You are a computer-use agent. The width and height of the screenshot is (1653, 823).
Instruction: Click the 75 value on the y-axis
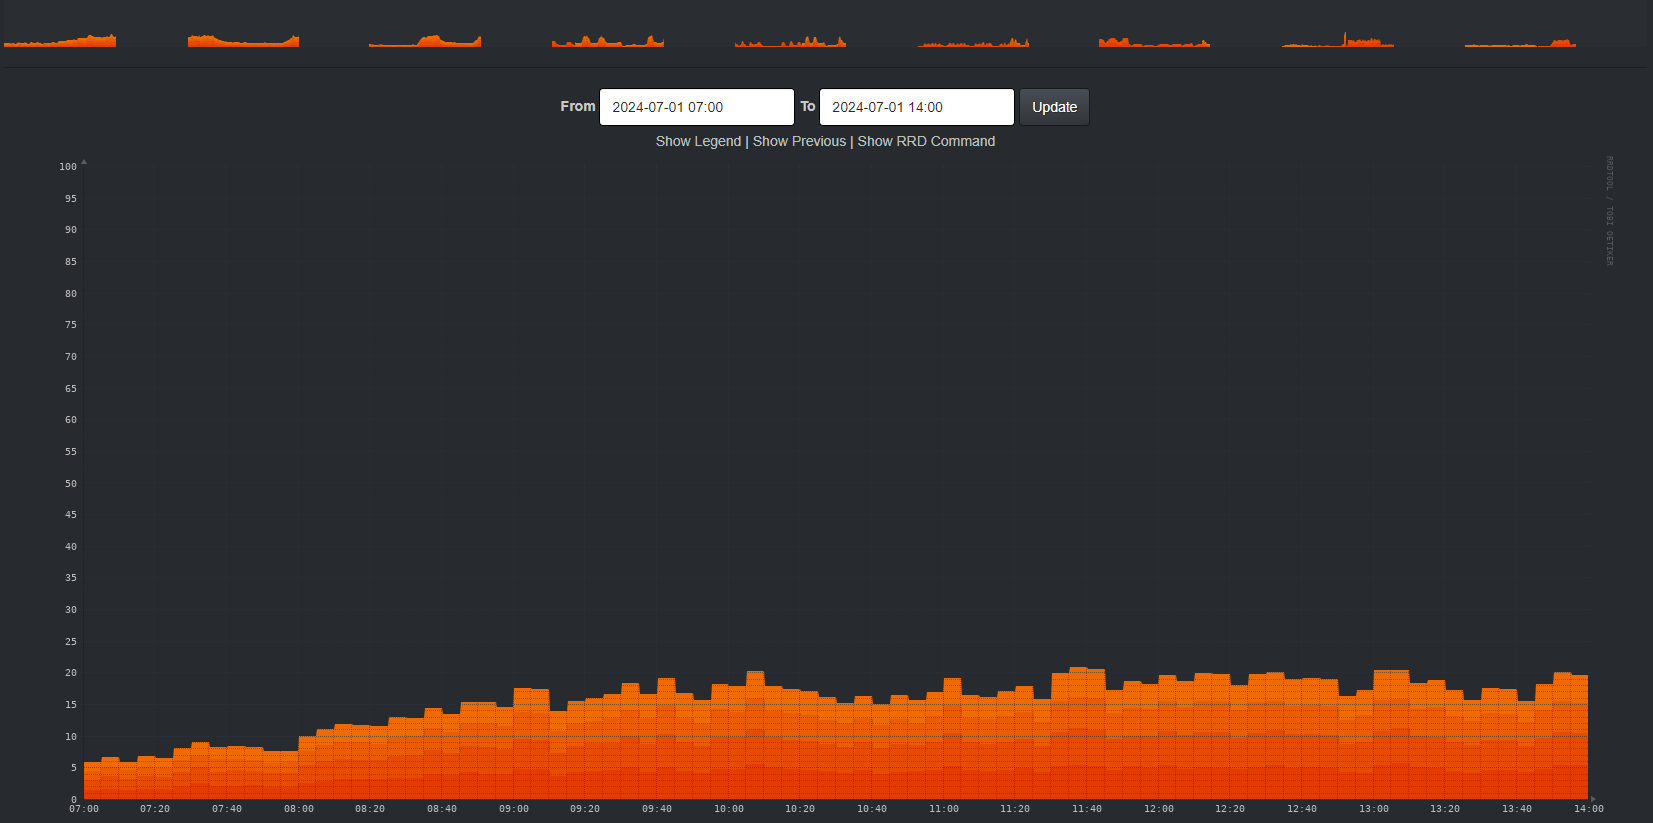tap(71, 325)
